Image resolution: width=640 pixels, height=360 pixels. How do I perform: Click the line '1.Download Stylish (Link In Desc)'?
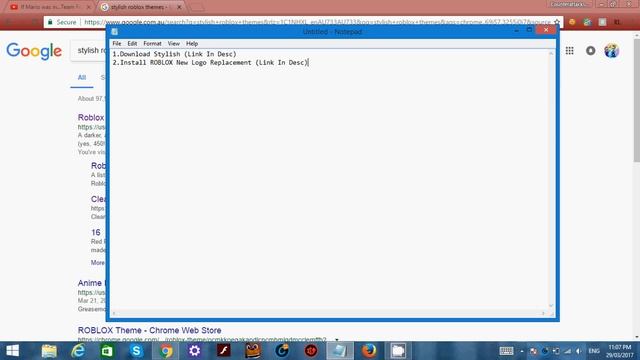[174, 54]
